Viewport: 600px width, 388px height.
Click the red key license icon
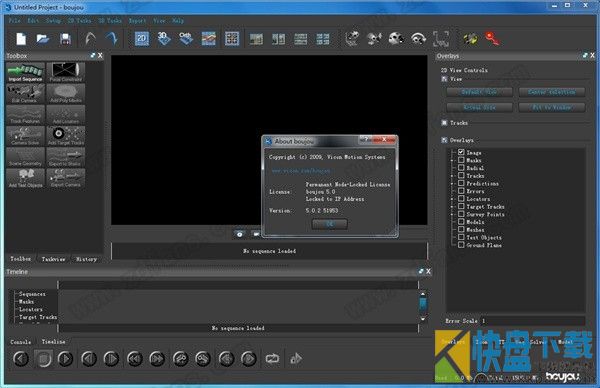tap(492, 39)
